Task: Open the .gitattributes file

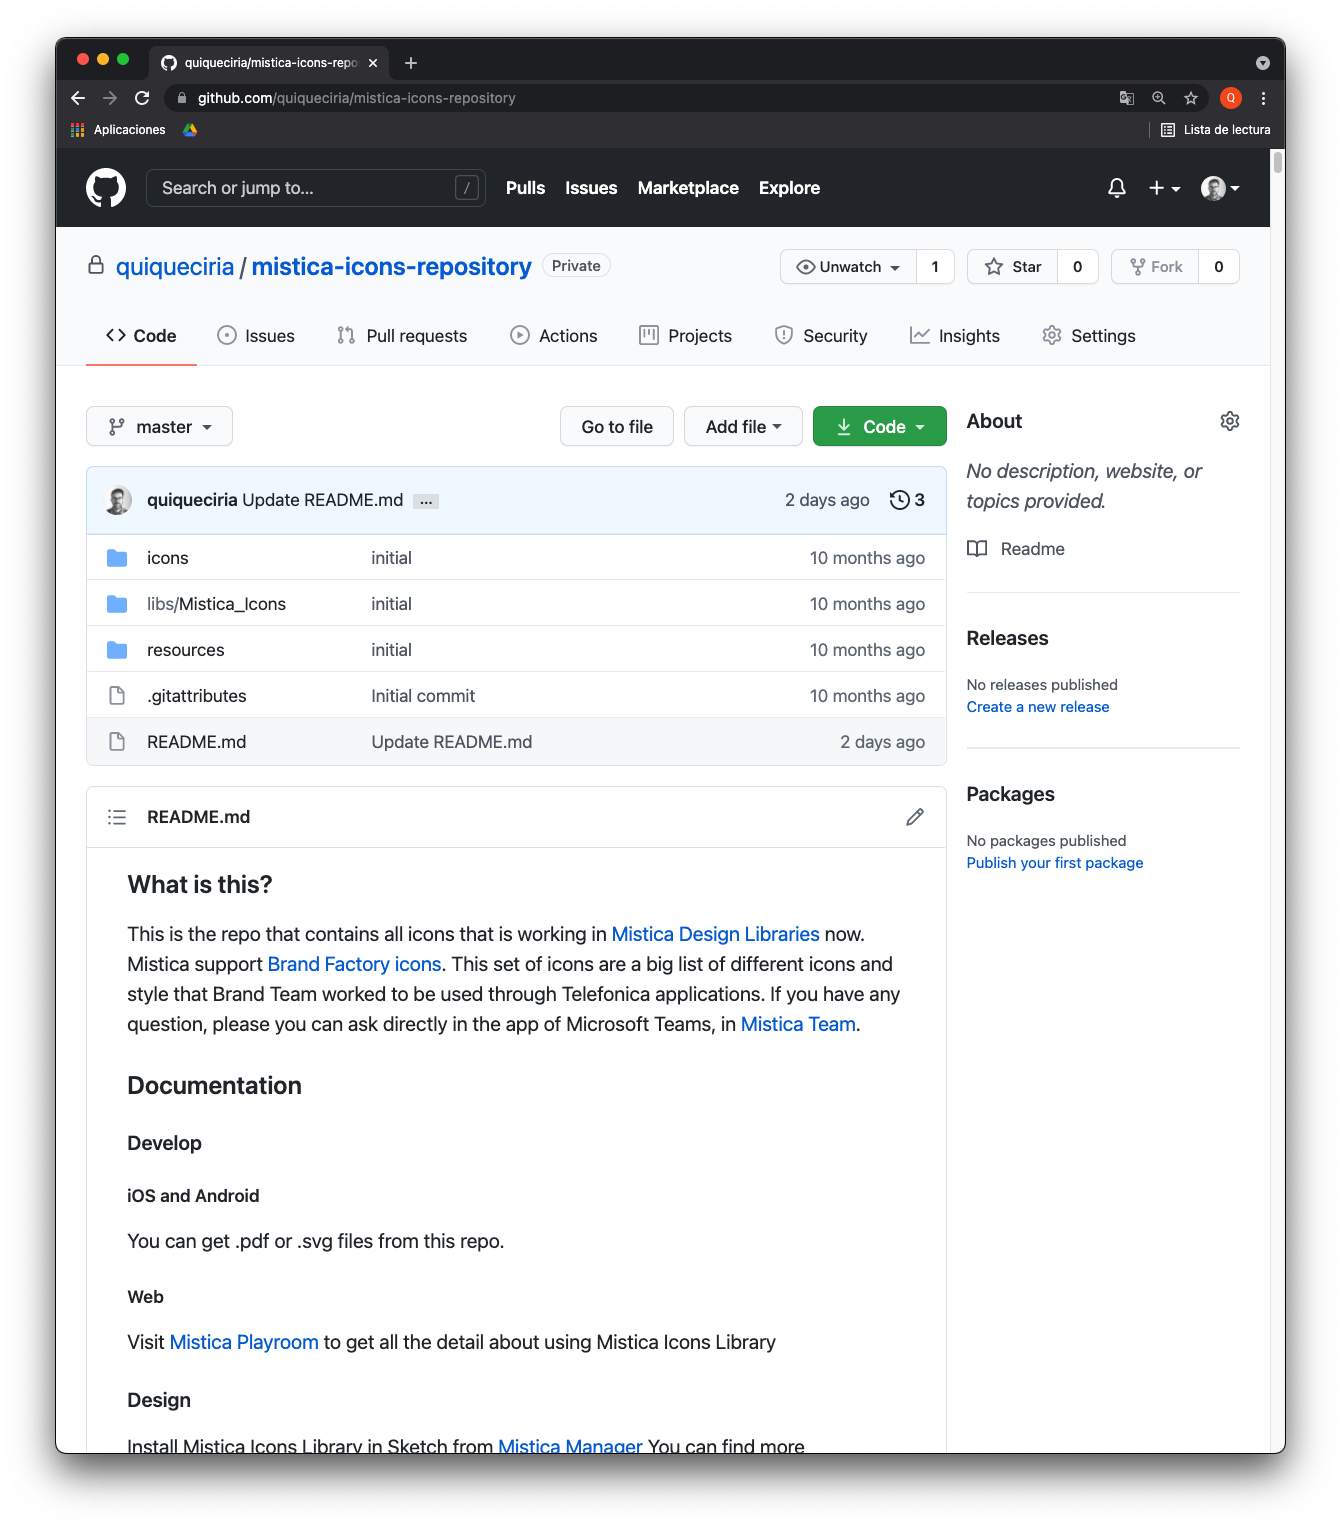Action: (x=196, y=696)
